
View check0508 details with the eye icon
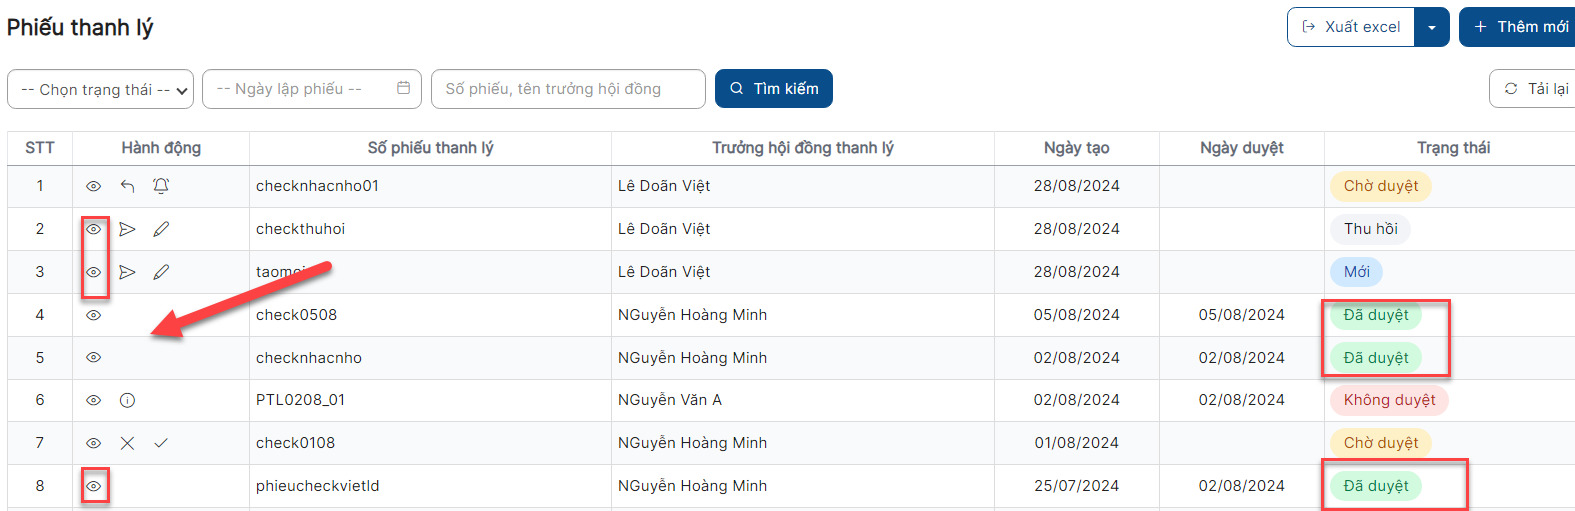click(93, 315)
